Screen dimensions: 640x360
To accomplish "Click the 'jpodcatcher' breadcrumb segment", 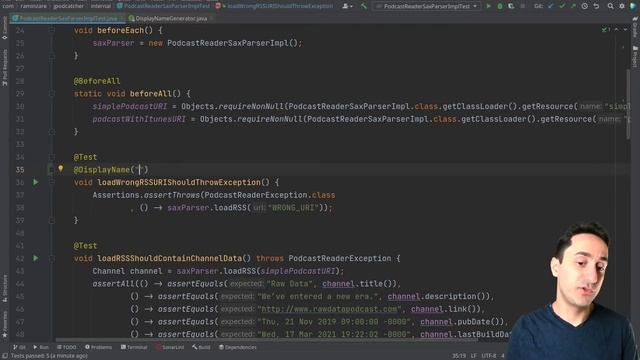I will tap(69, 6).
